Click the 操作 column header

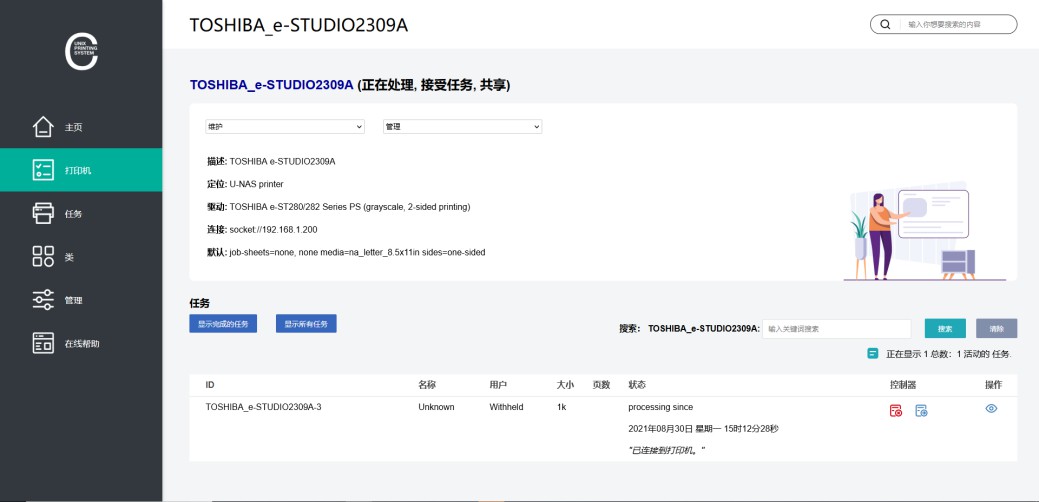point(993,385)
